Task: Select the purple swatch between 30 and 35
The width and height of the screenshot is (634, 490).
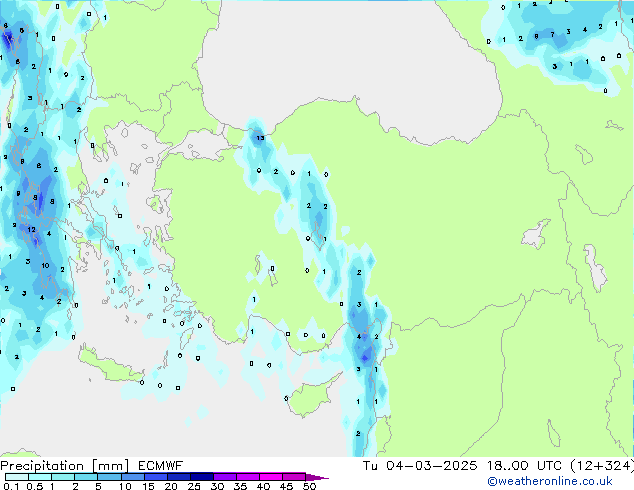Action: click(229, 477)
